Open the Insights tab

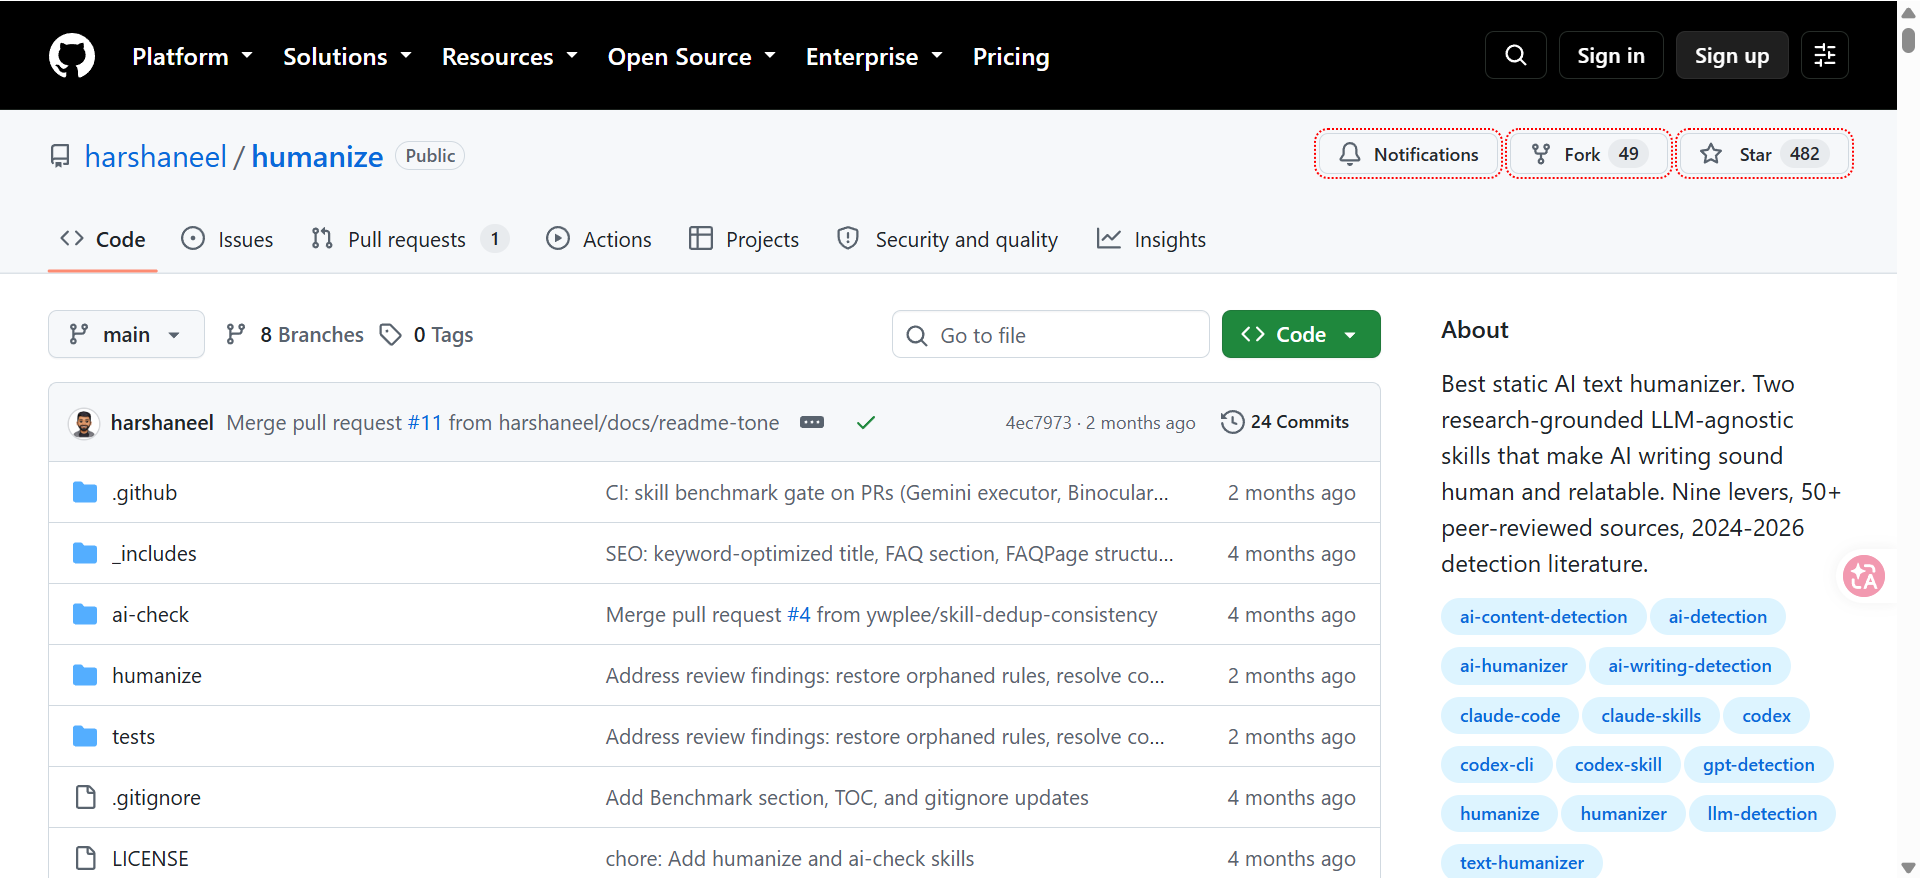pyautogui.click(x=1152, y=239)
